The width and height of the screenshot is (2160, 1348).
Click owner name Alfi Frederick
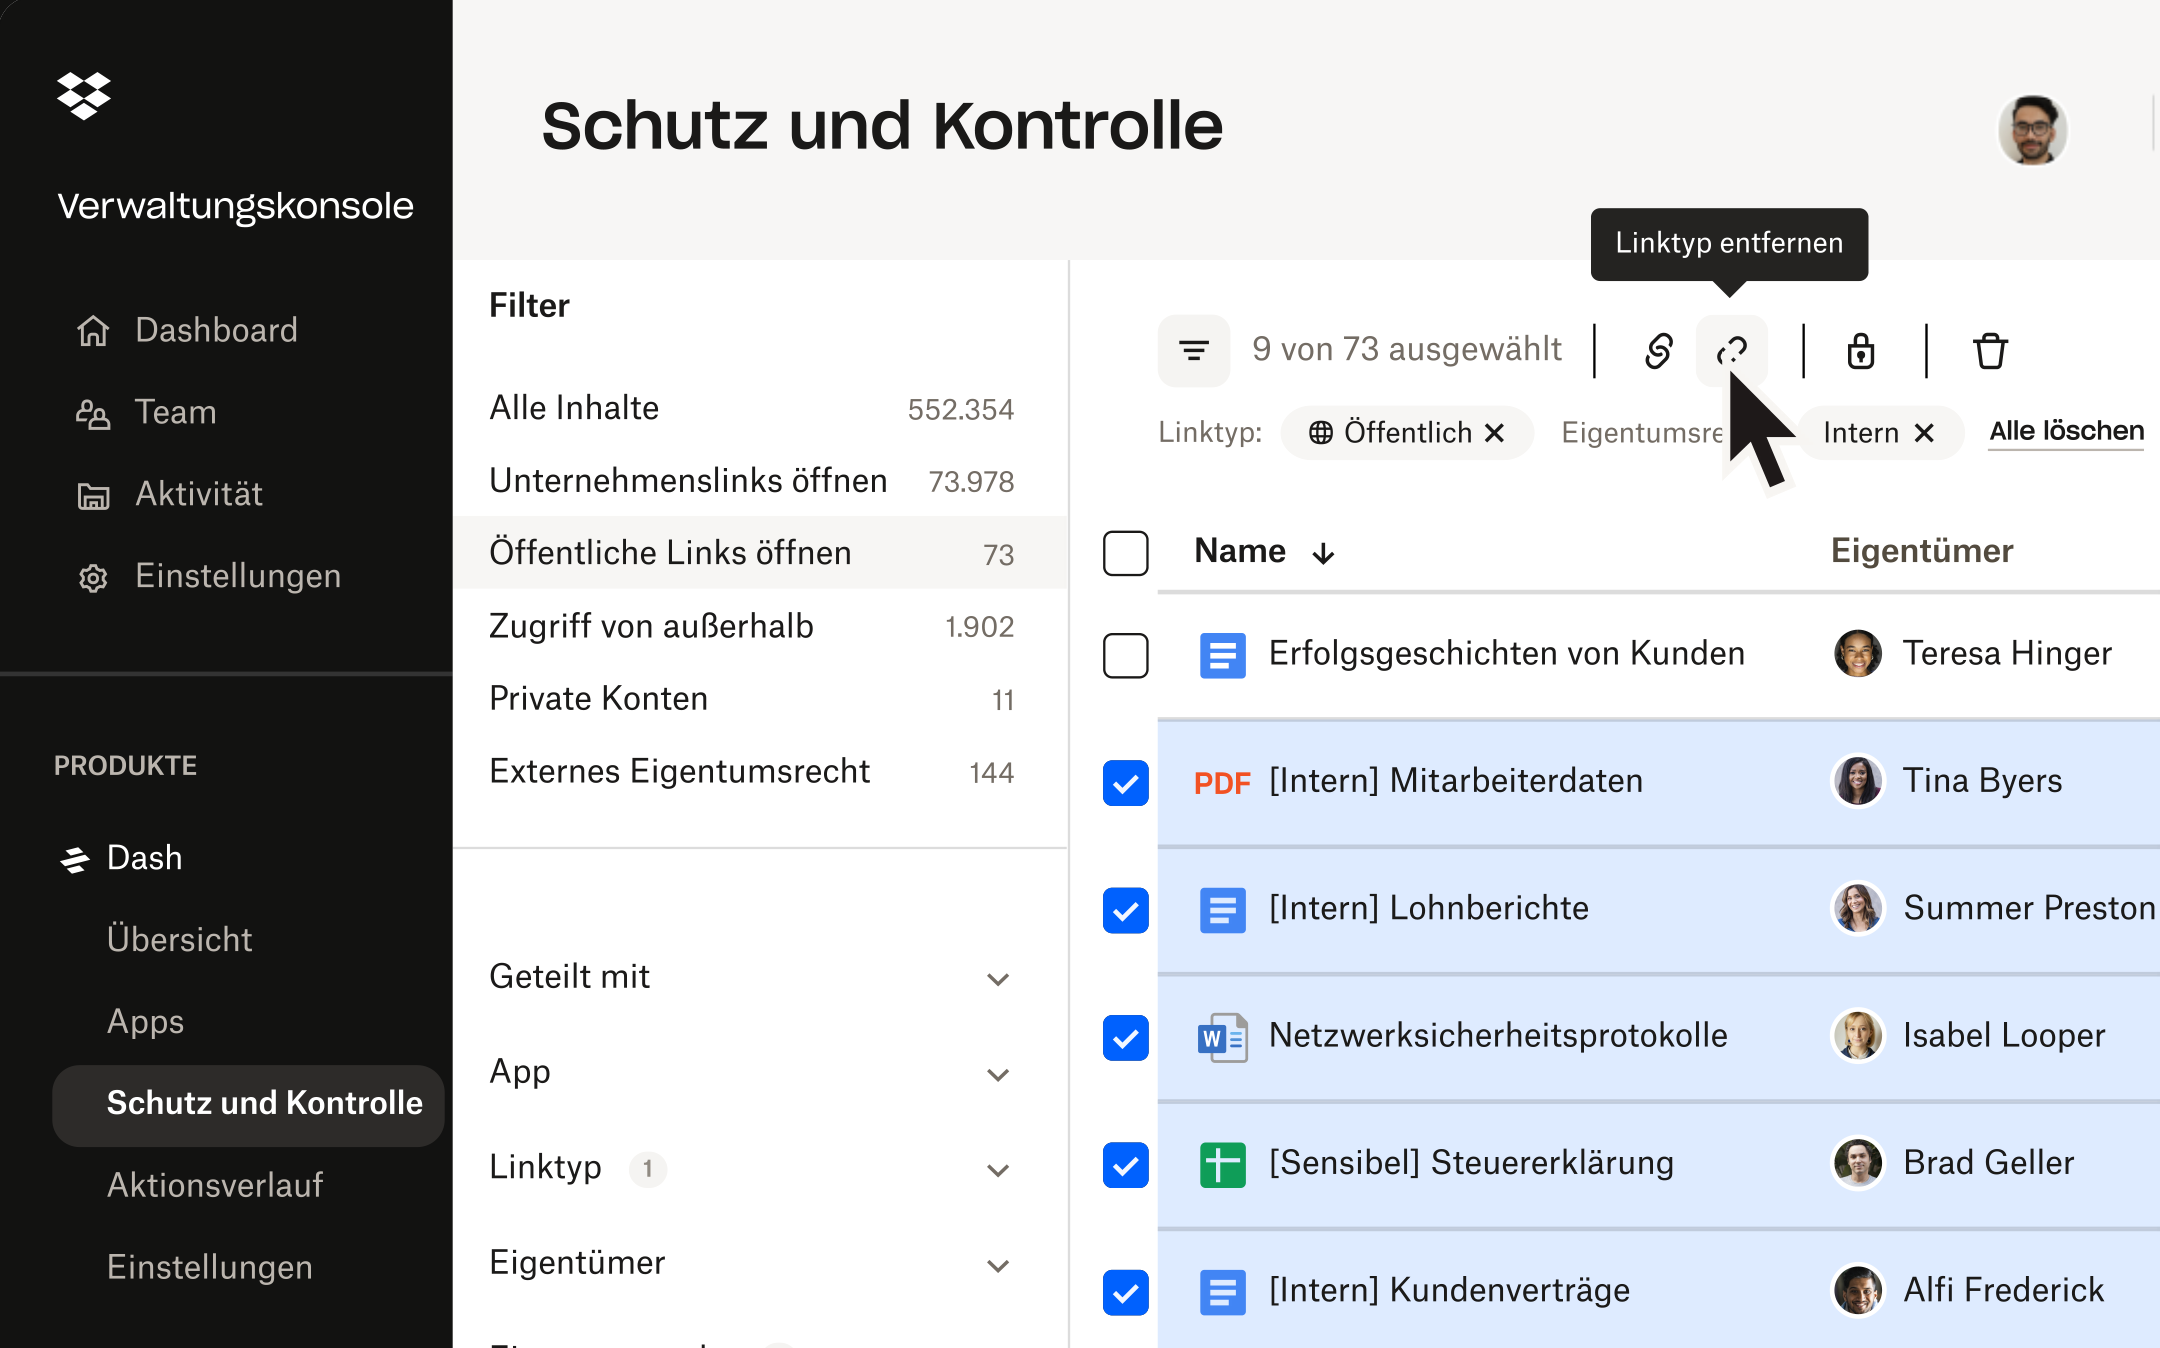point(2004,1290)
